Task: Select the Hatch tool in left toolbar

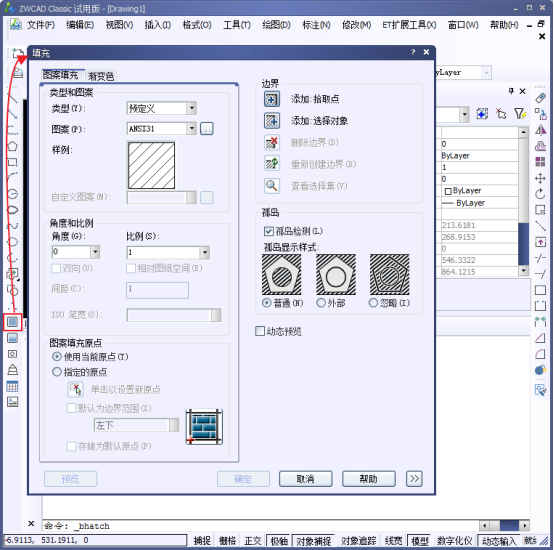Action: (12, 322)
